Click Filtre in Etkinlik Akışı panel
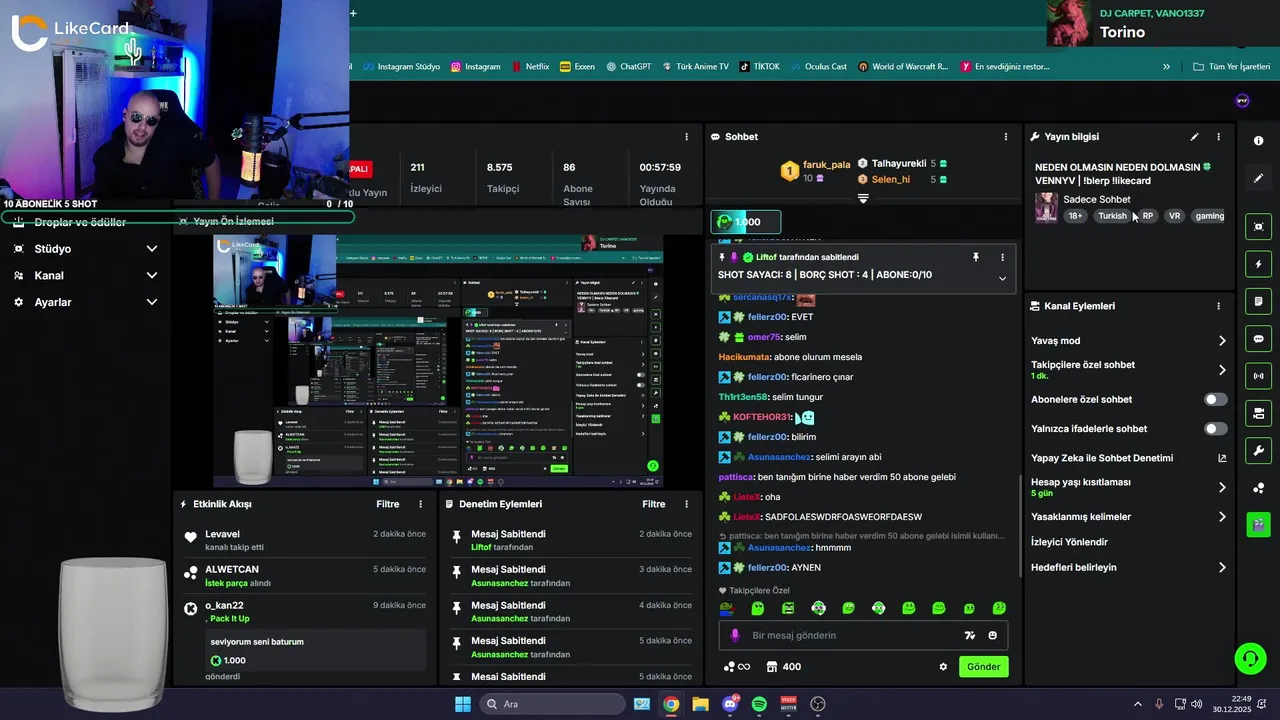The image size is (1280, 720). tap(388, 504)
